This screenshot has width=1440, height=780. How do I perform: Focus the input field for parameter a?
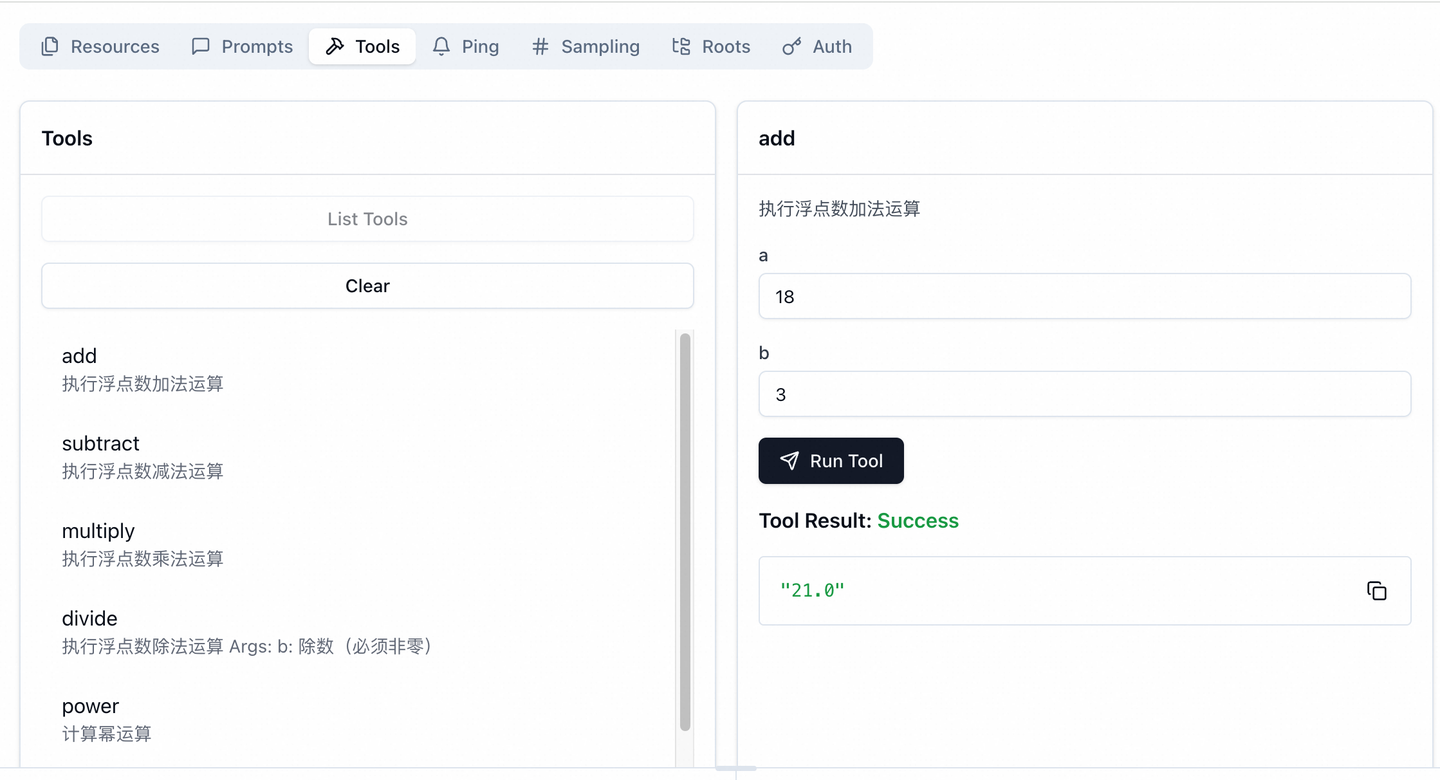point(1085,297)
